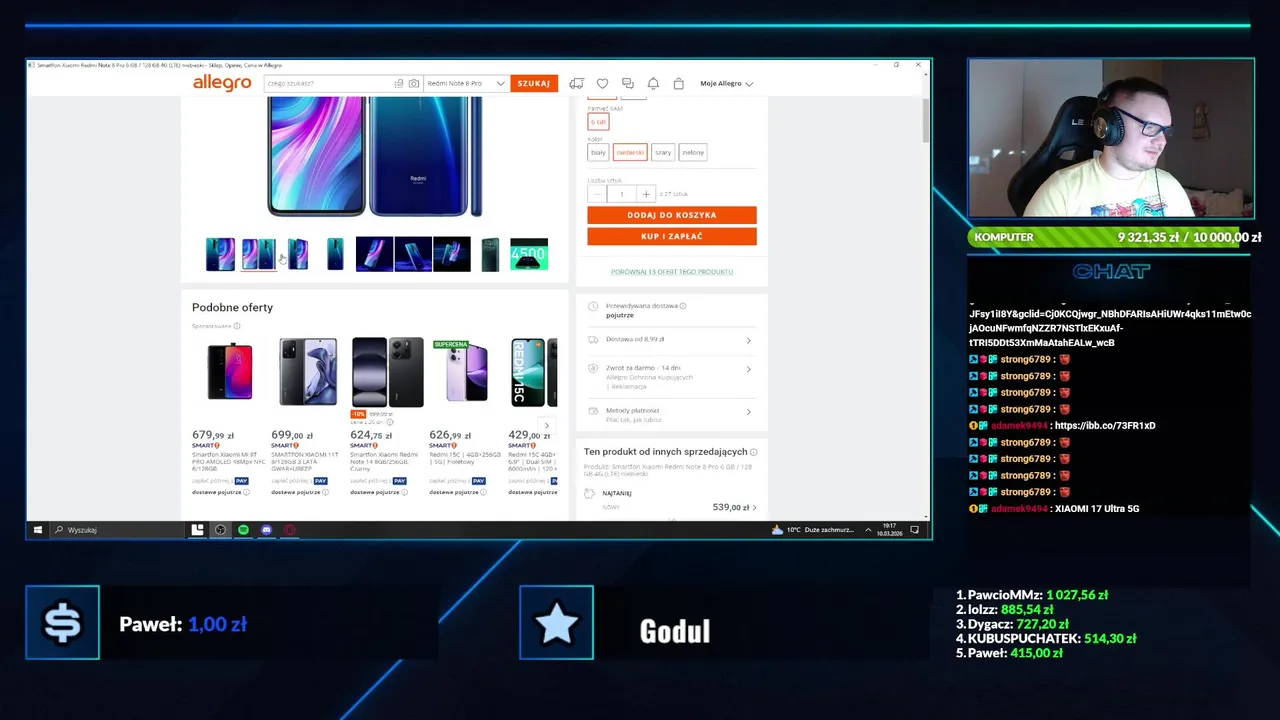1280x720 pixels.
Task: Select the first product gallery thumbnail
Action: [x=220, y=254]
